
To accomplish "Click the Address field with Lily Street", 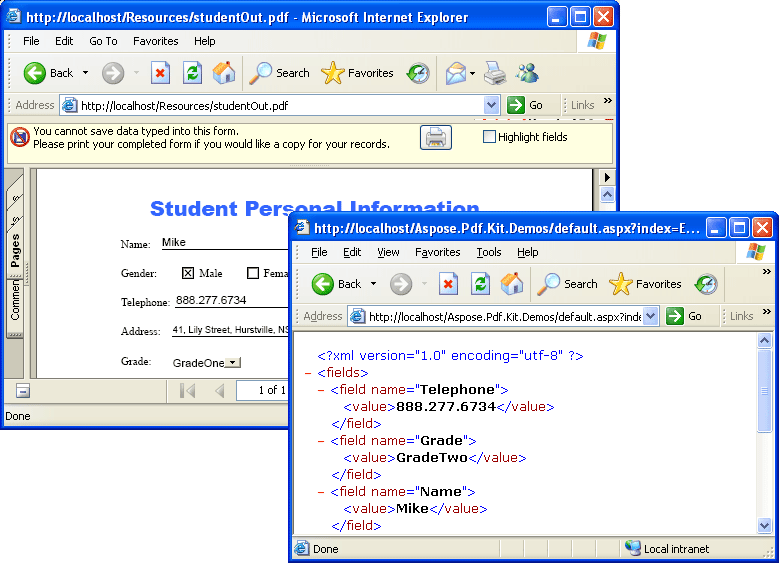I will tap(230, 330).
